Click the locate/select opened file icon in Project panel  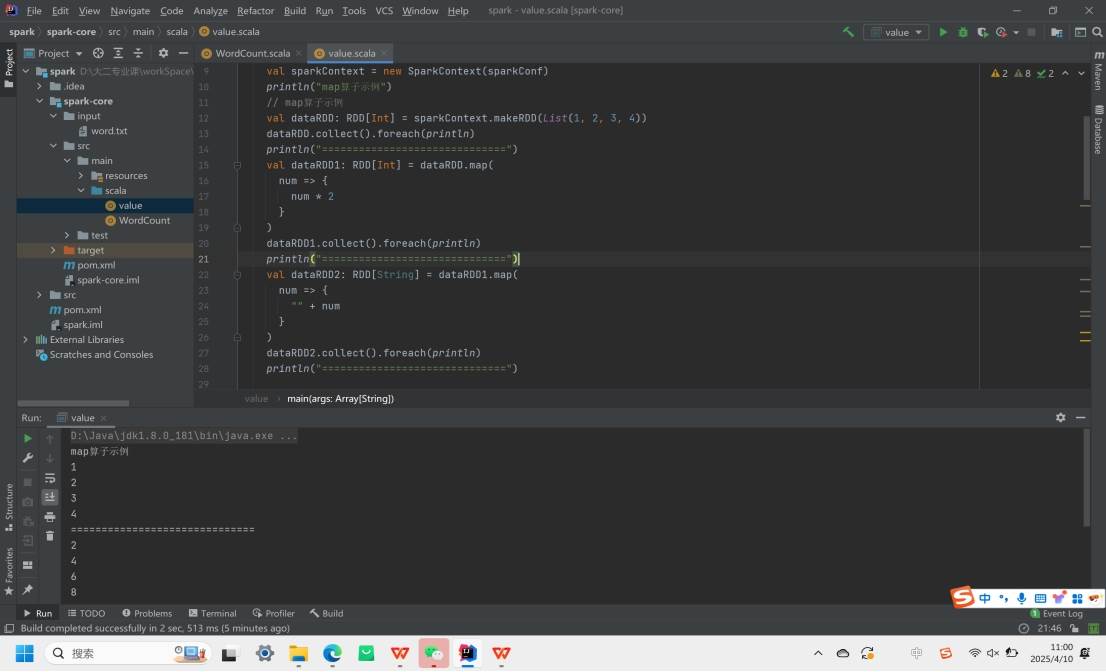98,53
